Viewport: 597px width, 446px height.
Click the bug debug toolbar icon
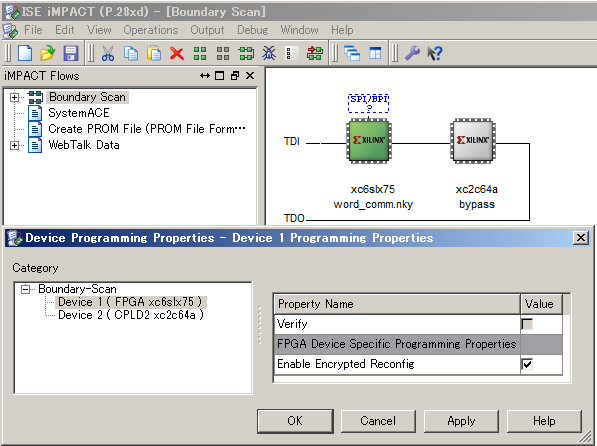coord(269,53)
